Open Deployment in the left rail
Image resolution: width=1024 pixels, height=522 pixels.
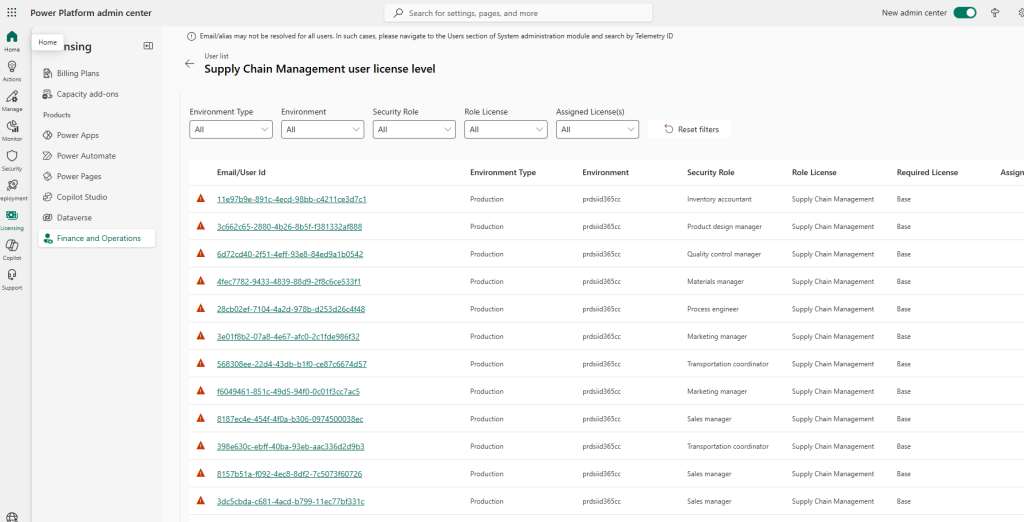(x=12, y=189)
